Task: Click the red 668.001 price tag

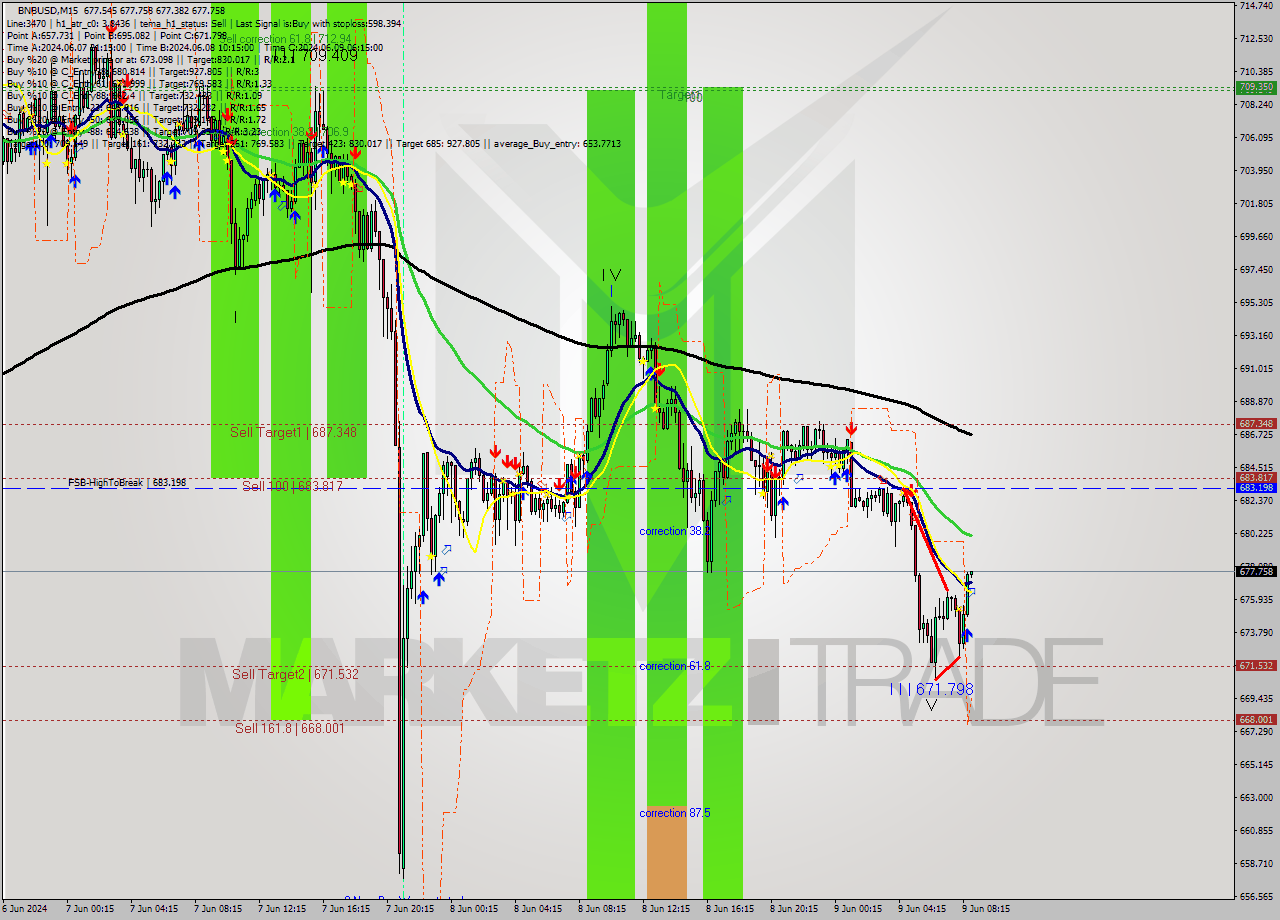Action: pos(1256,719)
